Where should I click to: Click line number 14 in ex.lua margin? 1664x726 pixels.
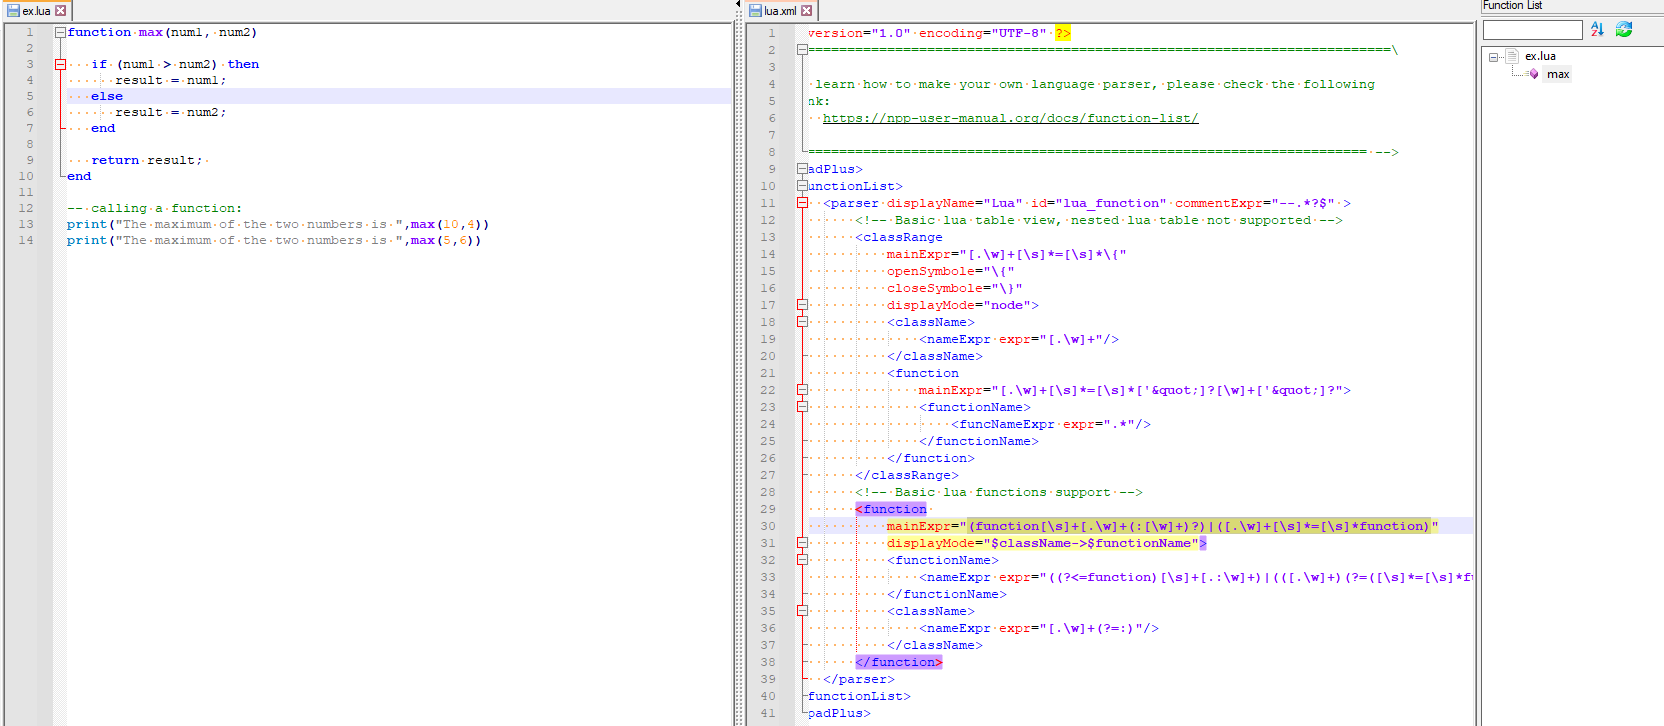point(26,240)
